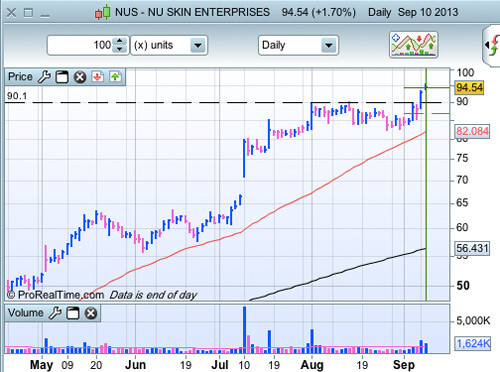Click the partially visible arrows icon at the right edge
This screenshot has height=372, width=500.
coord(492,45)
